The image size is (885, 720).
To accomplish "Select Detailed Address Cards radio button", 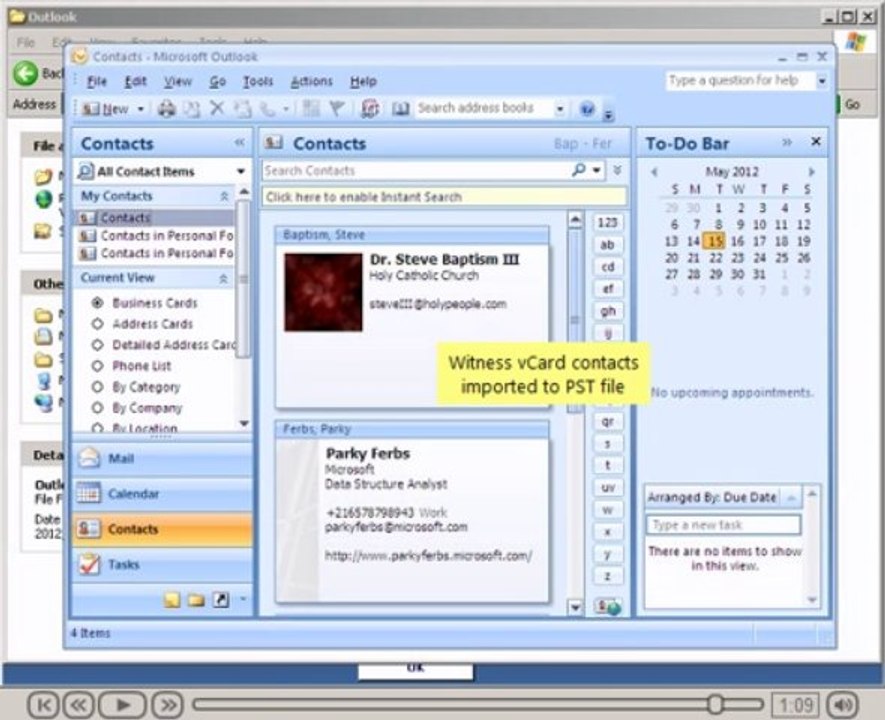I will 97,344.
